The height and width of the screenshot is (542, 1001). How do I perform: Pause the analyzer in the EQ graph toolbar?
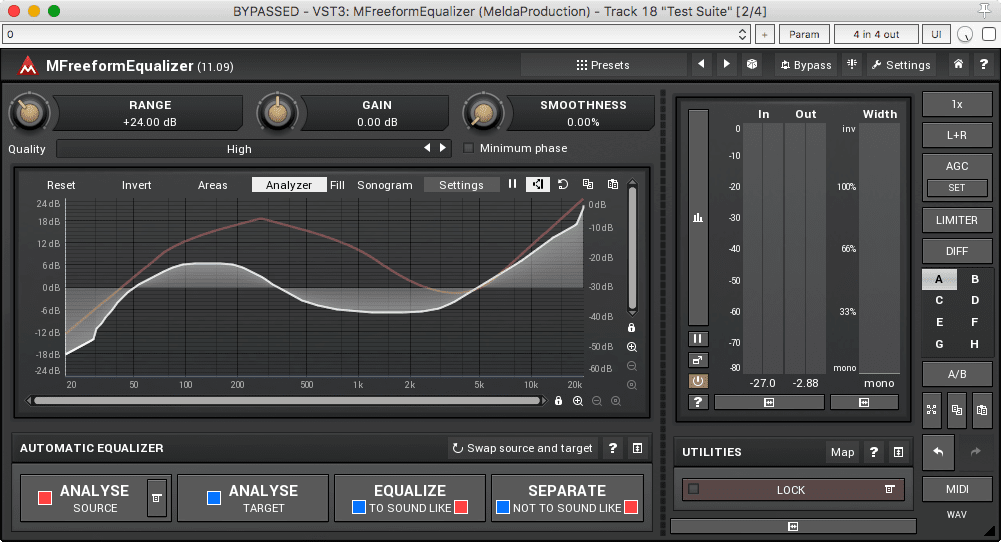pos(512,185)
